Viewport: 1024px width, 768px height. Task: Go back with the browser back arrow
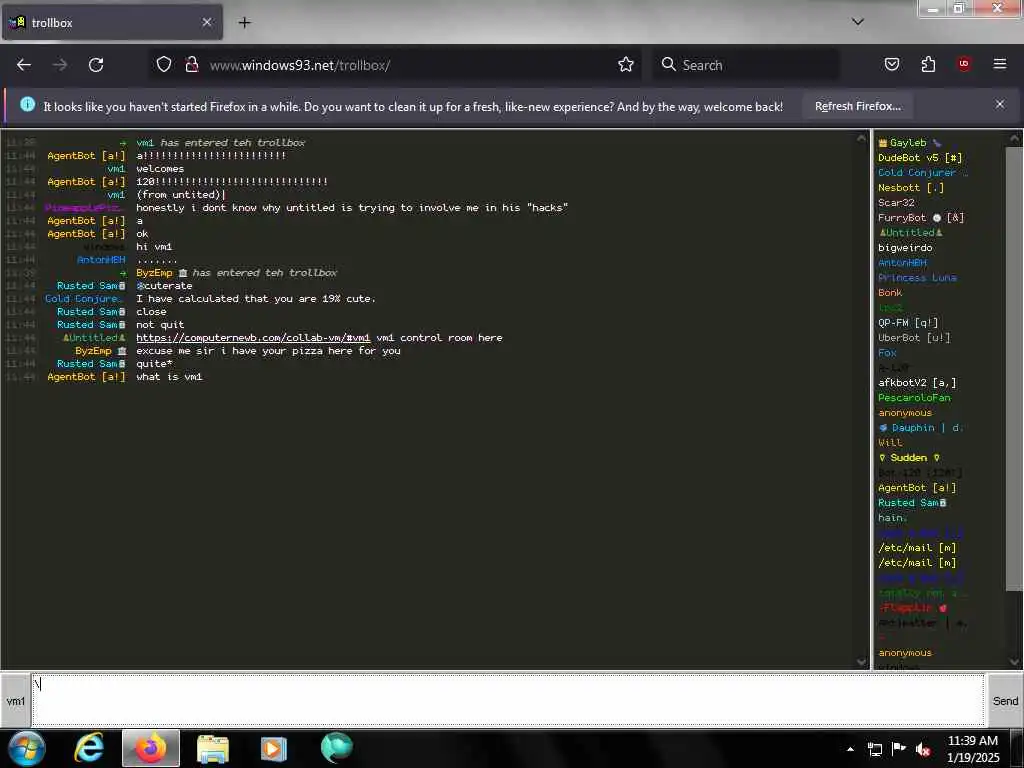point(24,65)
